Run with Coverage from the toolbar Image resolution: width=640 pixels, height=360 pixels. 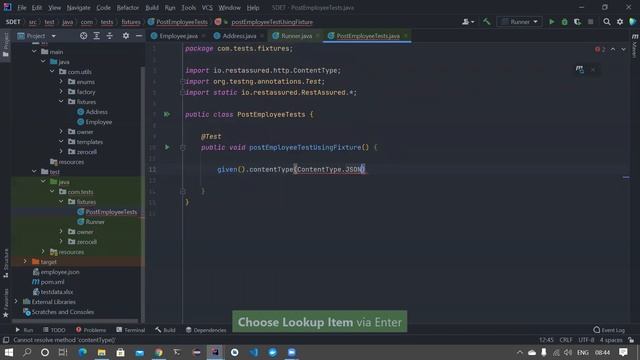[577, 22]
